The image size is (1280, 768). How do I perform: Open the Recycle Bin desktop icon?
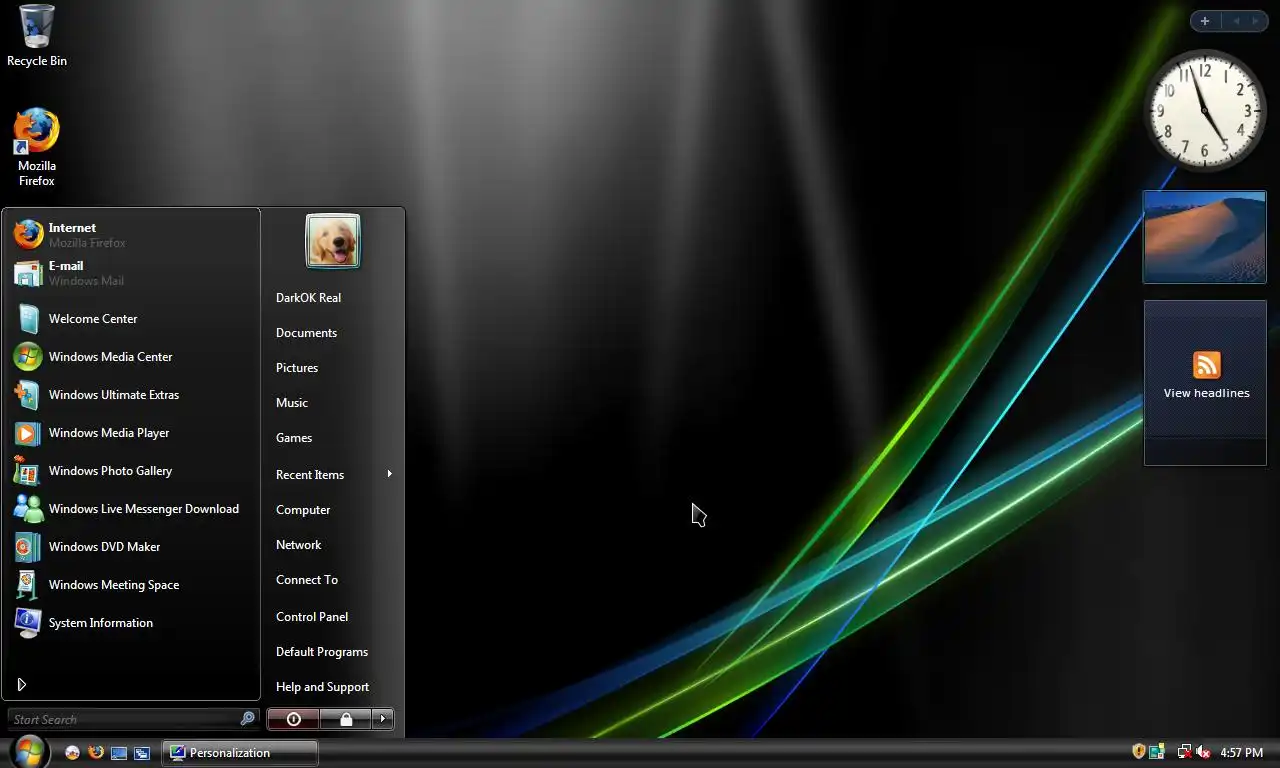point(37,36)
